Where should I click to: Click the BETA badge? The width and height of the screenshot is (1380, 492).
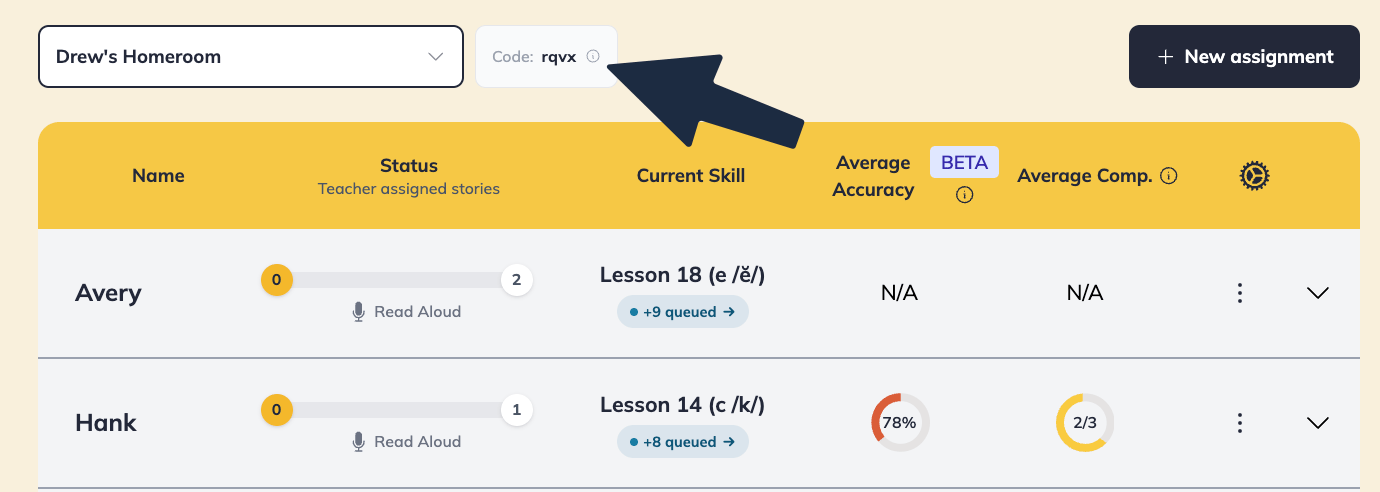click(964, 162)
